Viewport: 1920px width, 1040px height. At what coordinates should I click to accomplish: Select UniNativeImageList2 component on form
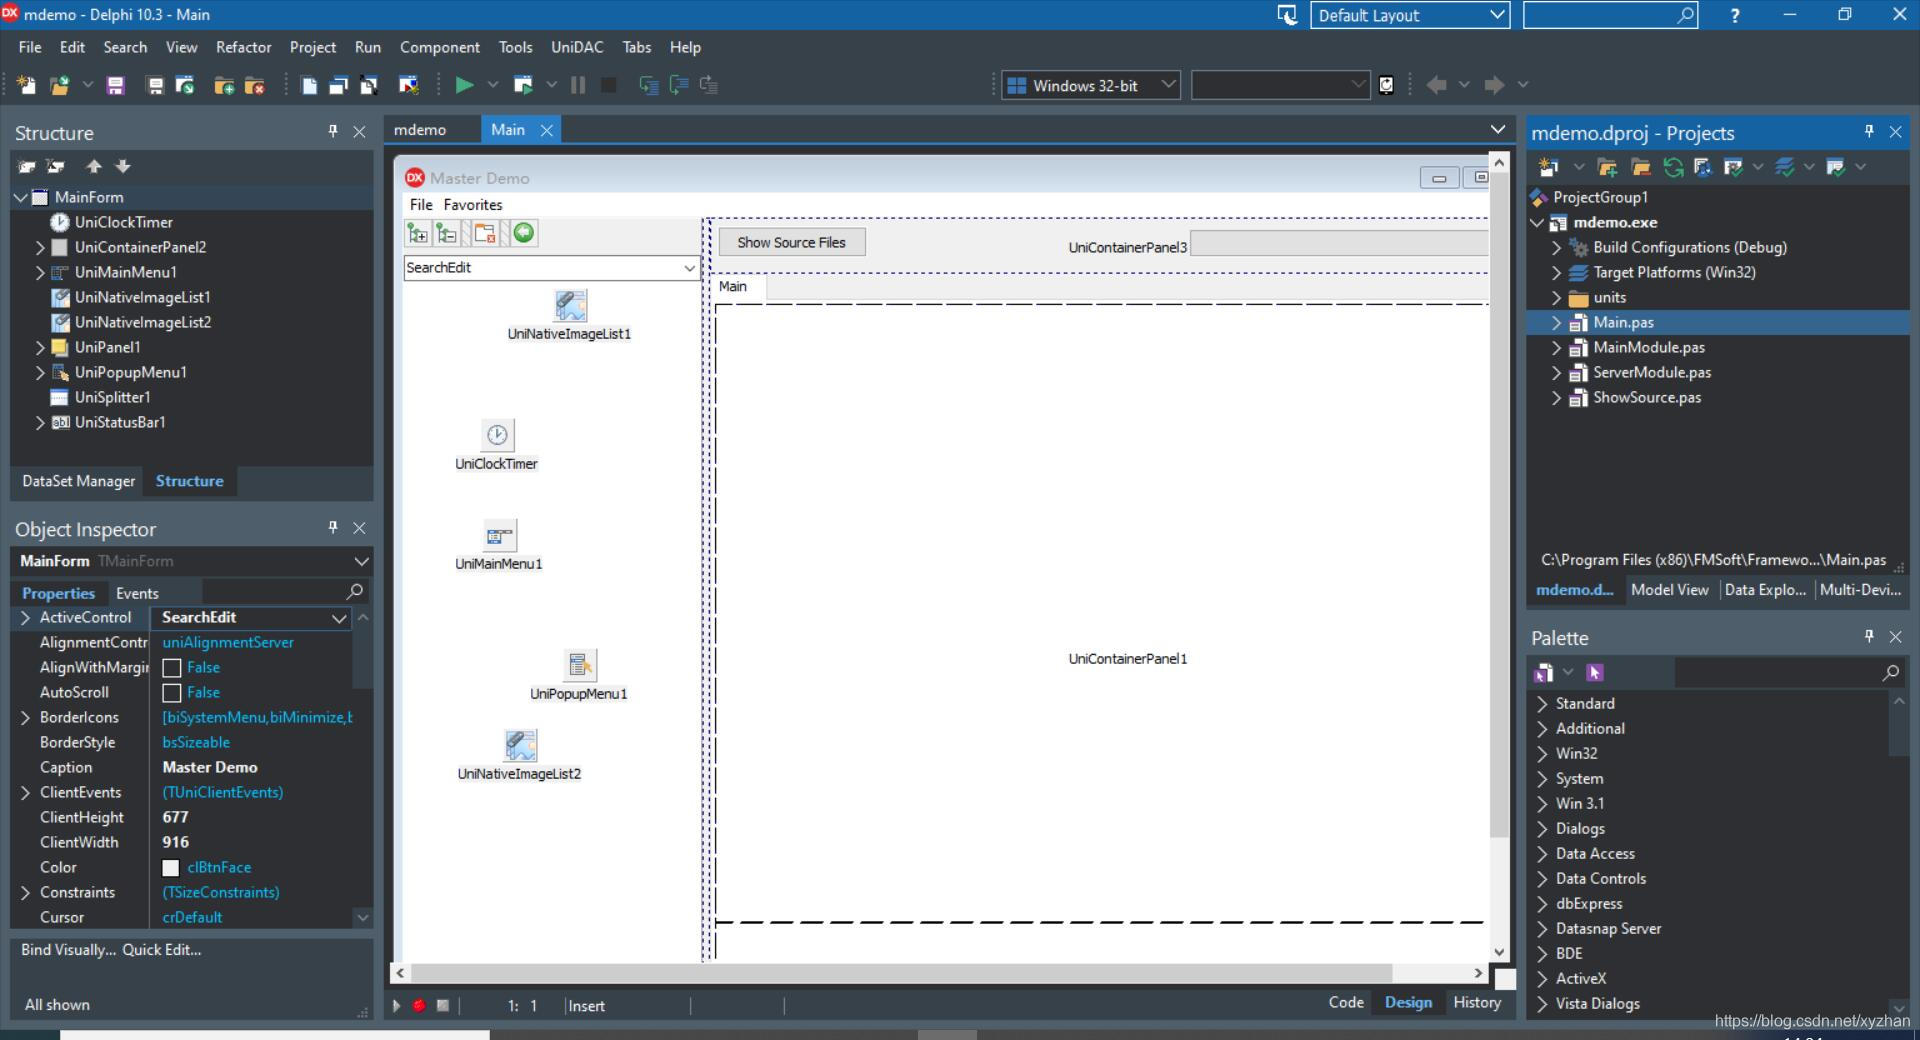click(520, 745)
